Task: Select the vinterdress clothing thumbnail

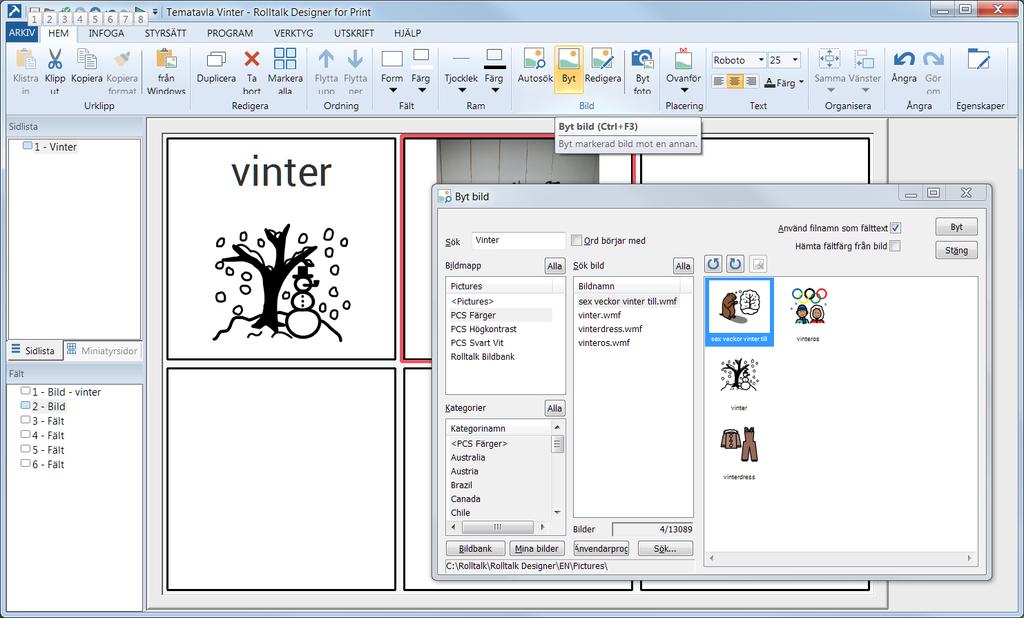Action: tap(739, 451)
